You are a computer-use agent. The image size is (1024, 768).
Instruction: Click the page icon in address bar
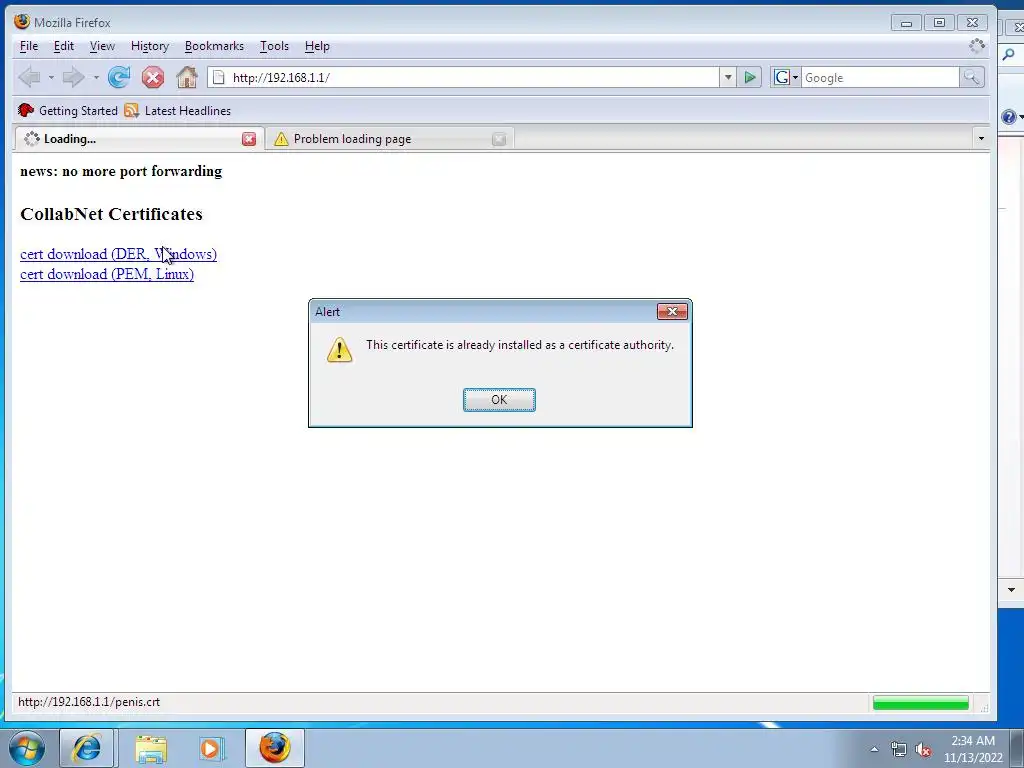[219, 78]
